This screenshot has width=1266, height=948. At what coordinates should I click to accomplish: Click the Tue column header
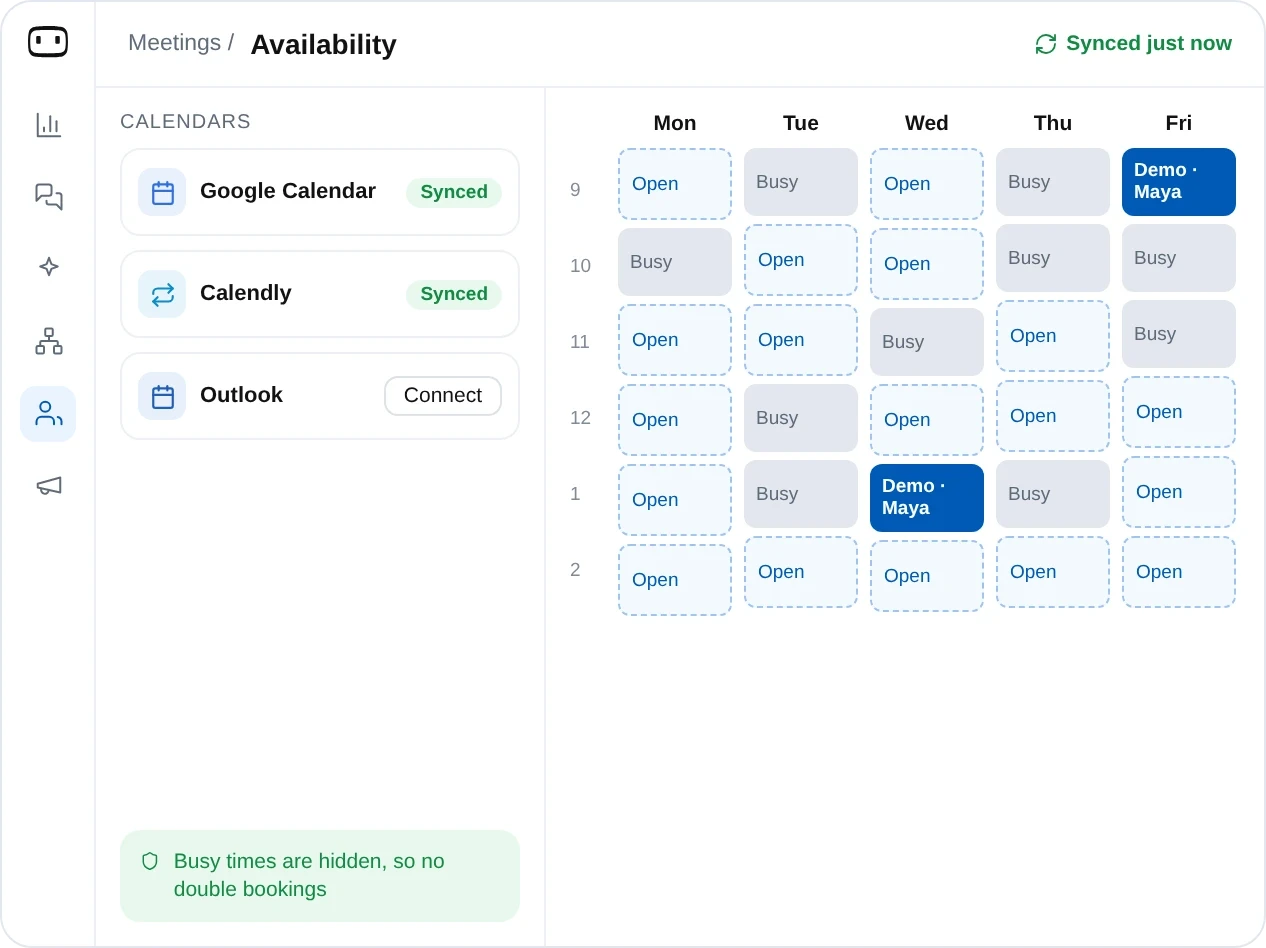point(801,123)
